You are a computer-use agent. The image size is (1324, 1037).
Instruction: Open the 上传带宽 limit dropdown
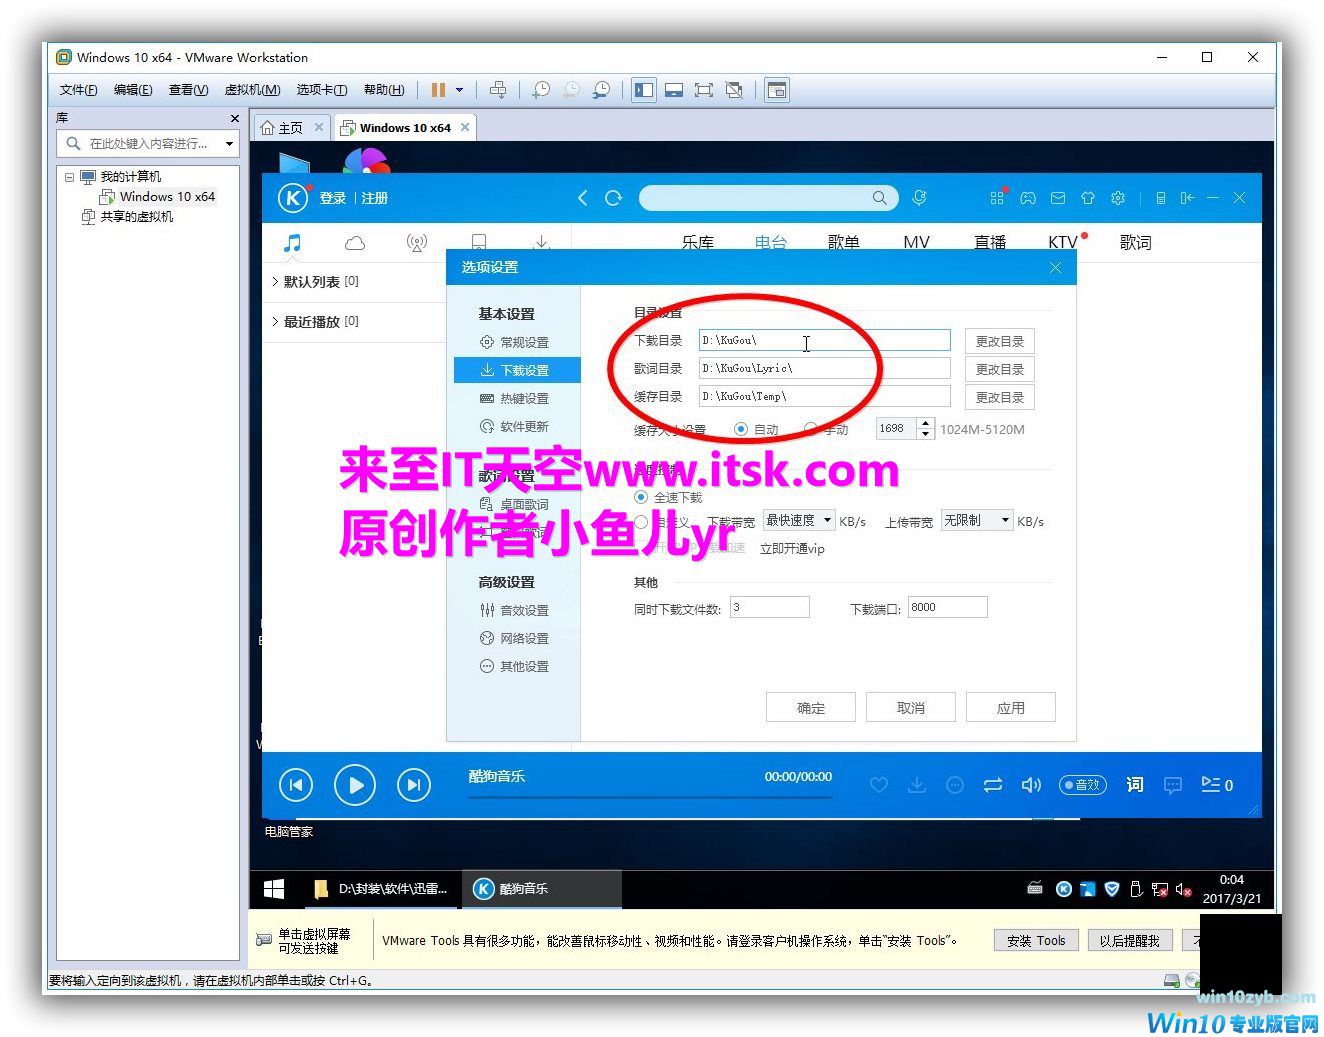(x=977, y=520)
